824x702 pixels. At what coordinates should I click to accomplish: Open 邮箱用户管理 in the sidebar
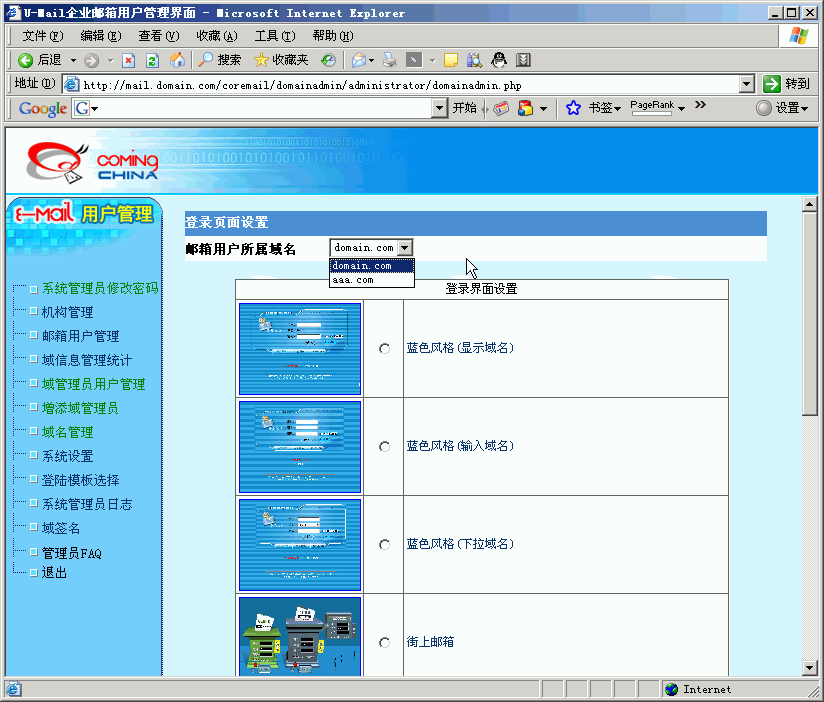pyautogui.click(x=80, y=336)
